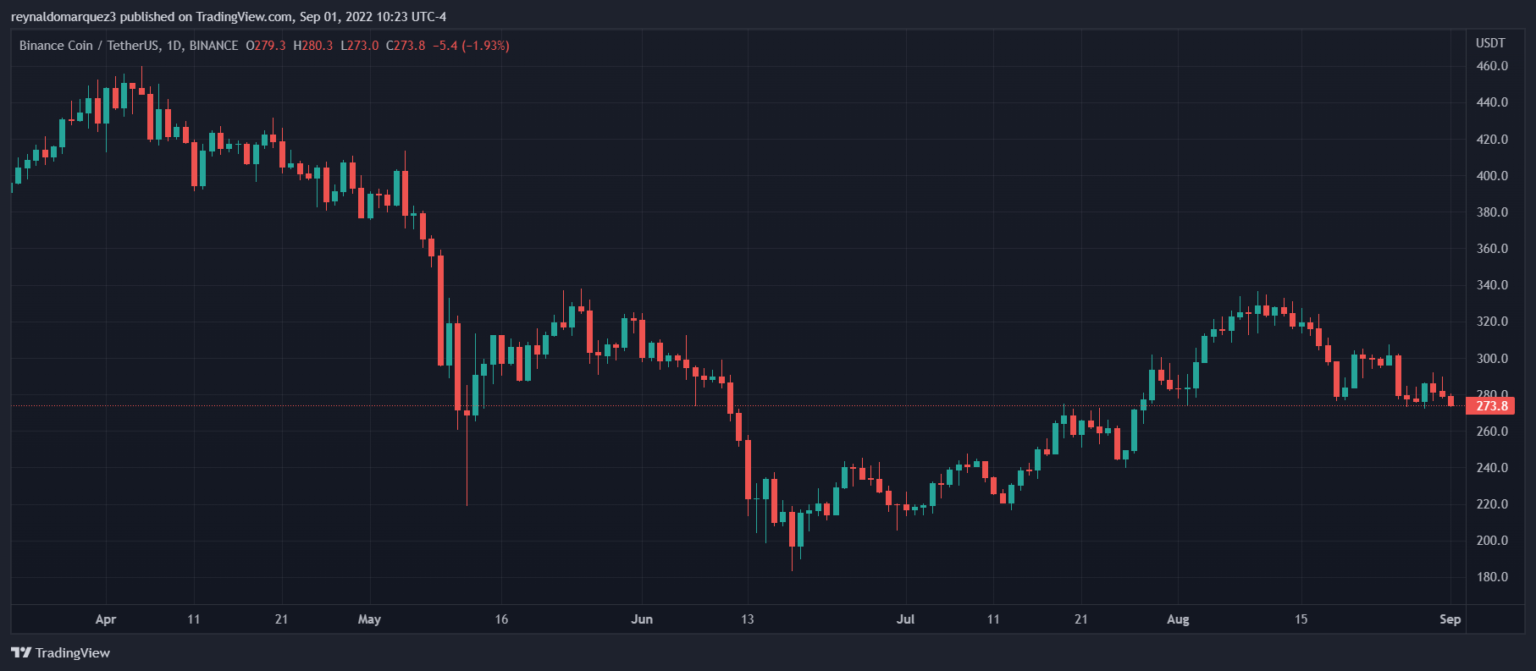Click the publisher name reynaldomarquez3

click(62, 15)
